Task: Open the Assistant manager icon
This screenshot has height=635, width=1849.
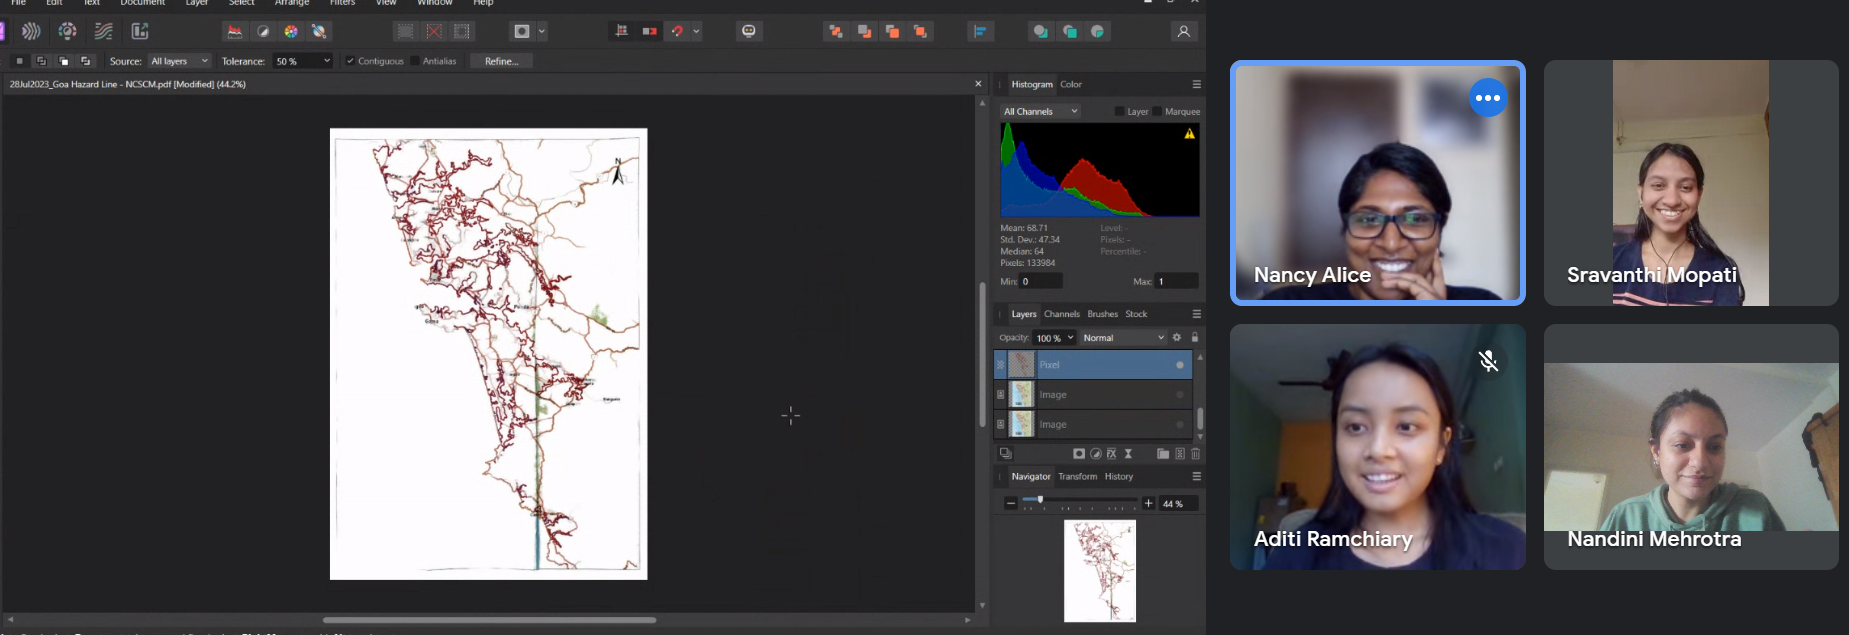Action: click(749, 32)
